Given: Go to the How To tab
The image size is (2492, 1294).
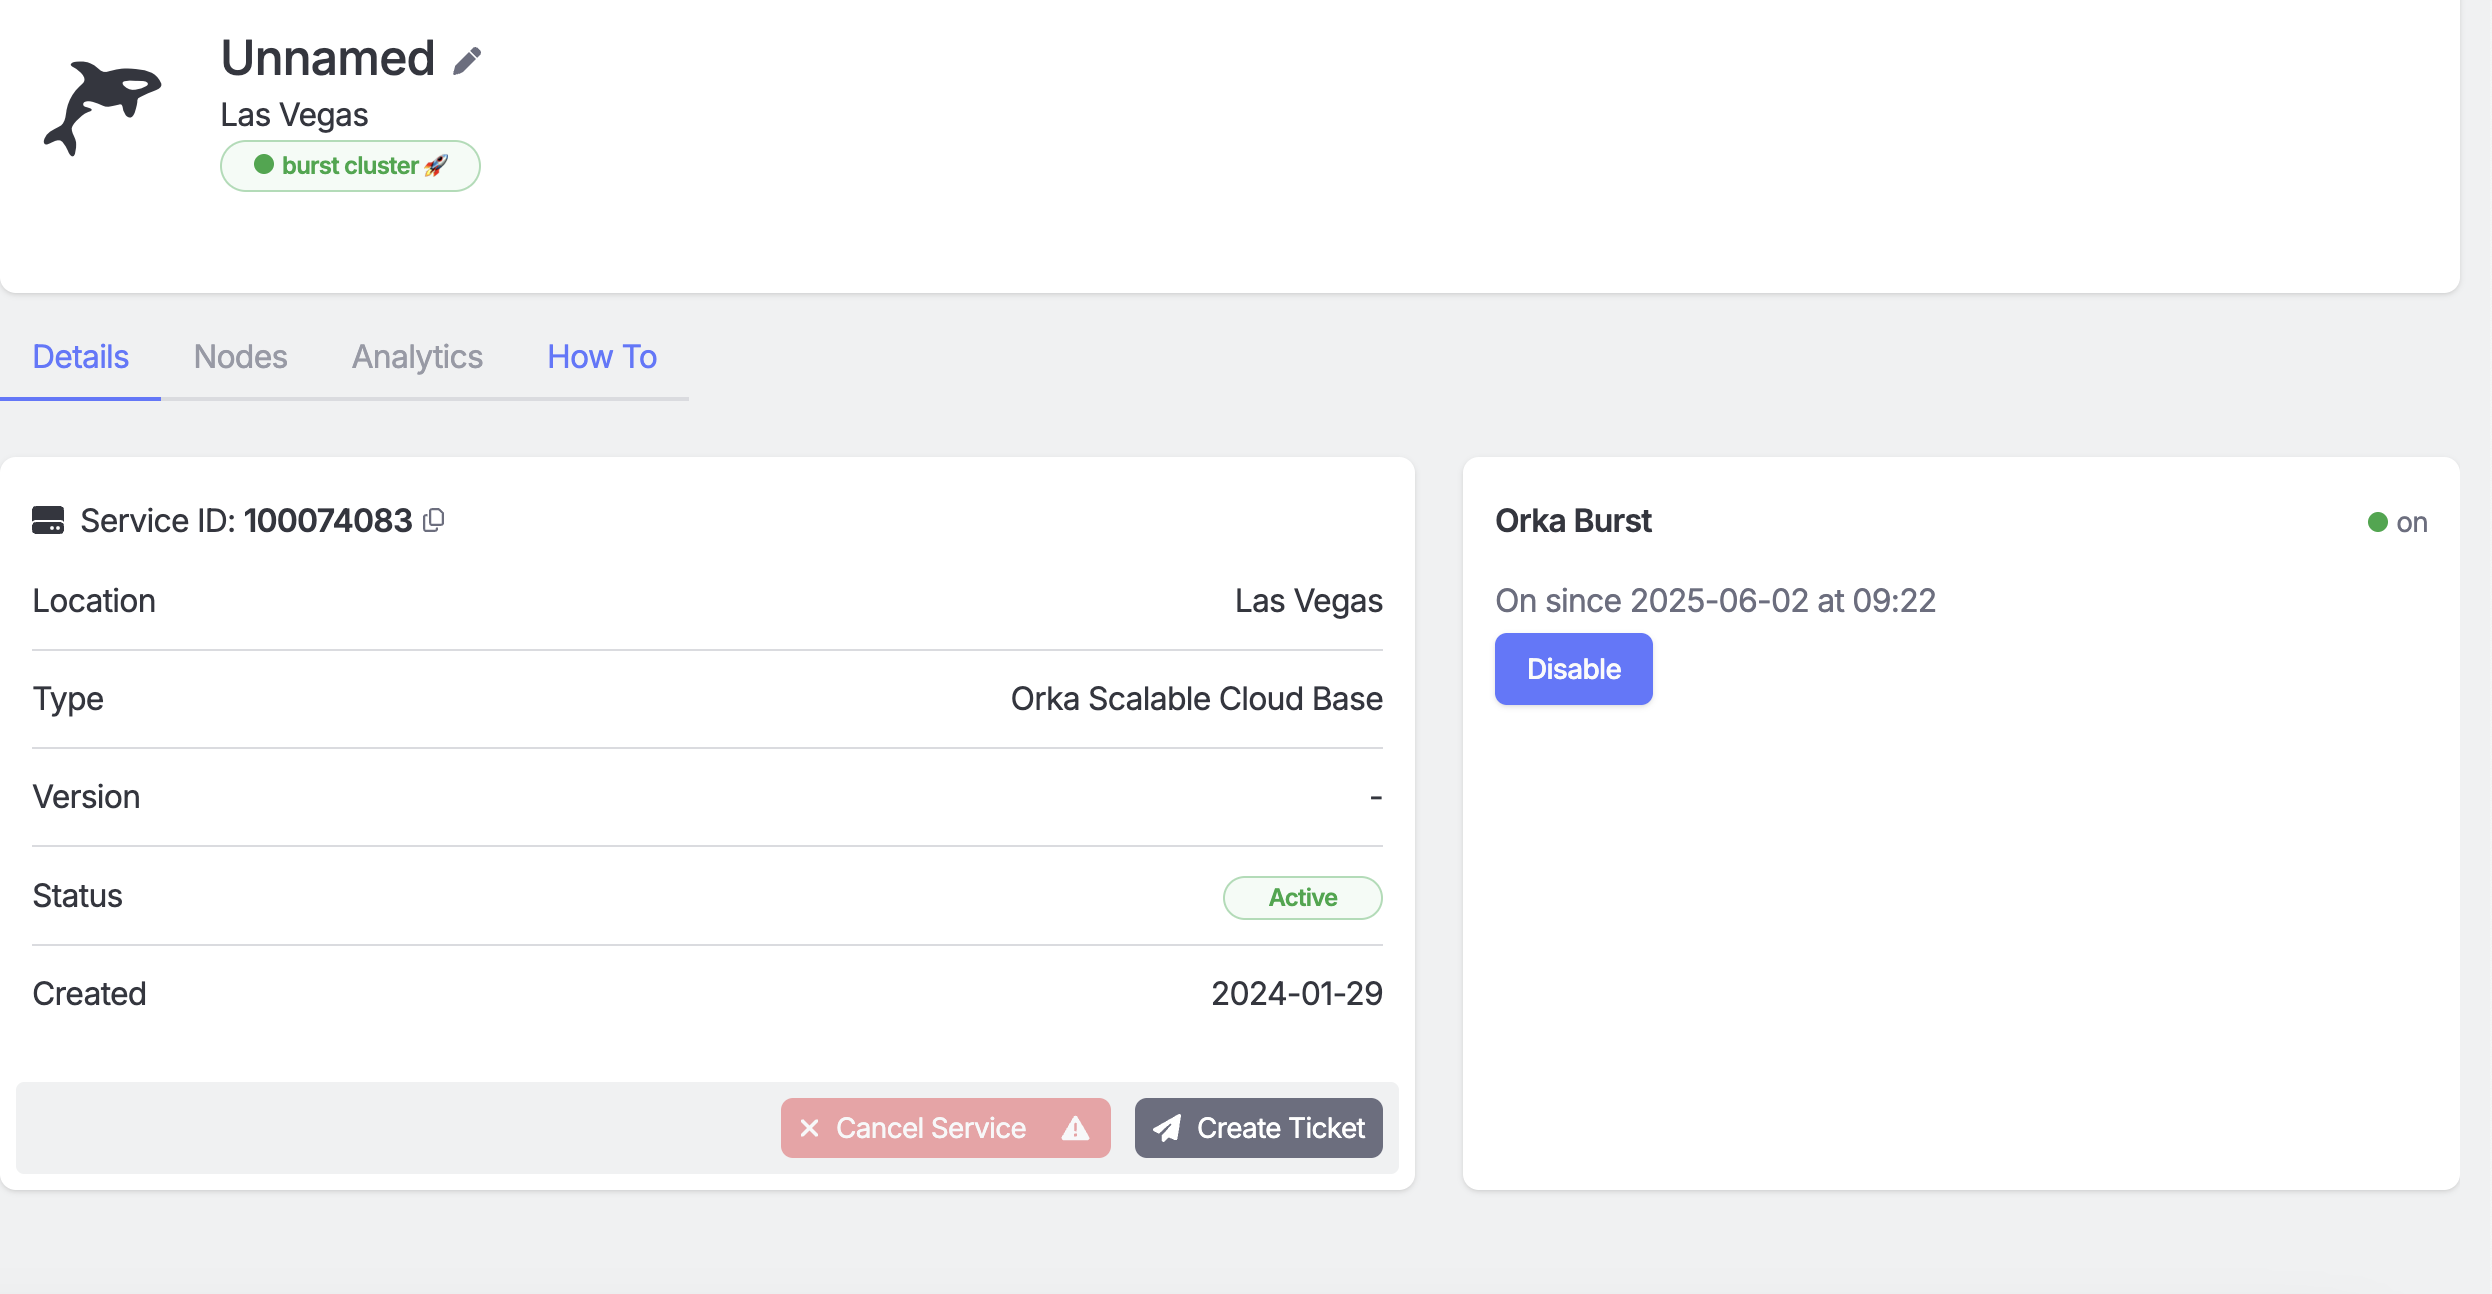Looking at the screenshot, I should coord(601,357).
